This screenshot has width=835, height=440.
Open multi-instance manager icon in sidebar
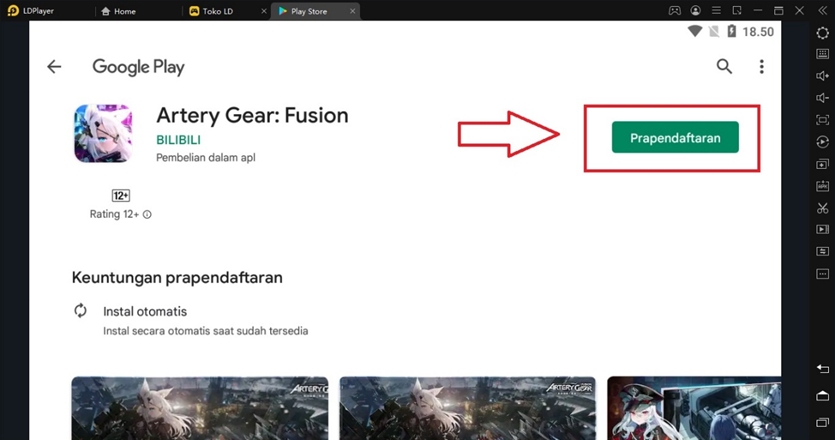pyautogui.click(x=822, y=164)
